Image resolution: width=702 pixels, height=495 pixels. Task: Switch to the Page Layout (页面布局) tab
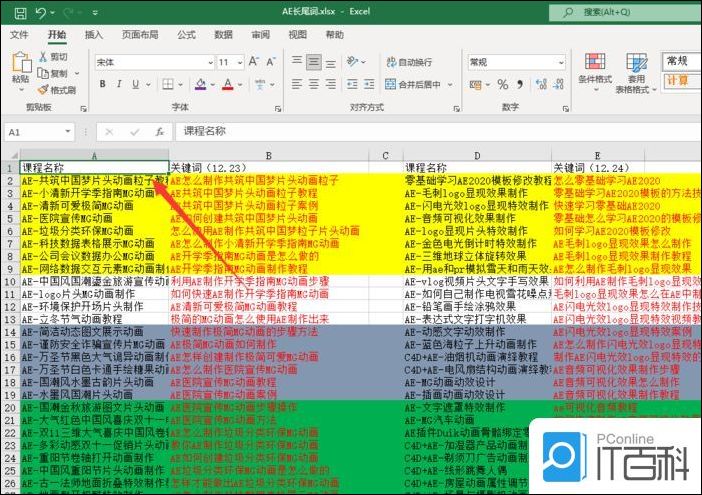(140, 35)
